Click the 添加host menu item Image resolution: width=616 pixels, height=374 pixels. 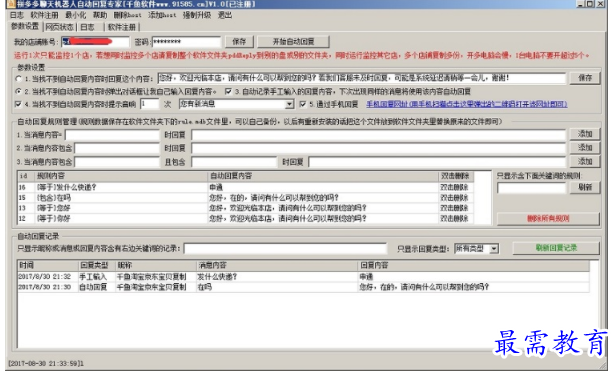click(162, 15)
